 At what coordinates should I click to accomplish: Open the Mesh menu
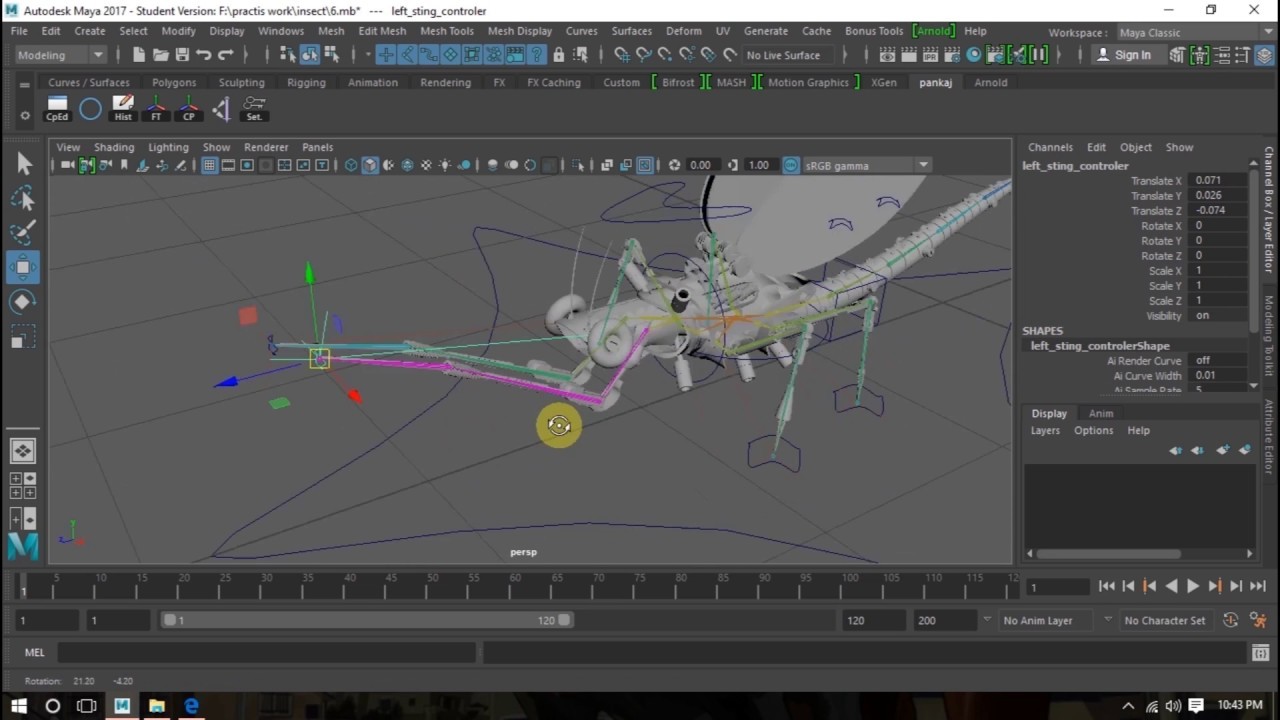click(331, 30)
